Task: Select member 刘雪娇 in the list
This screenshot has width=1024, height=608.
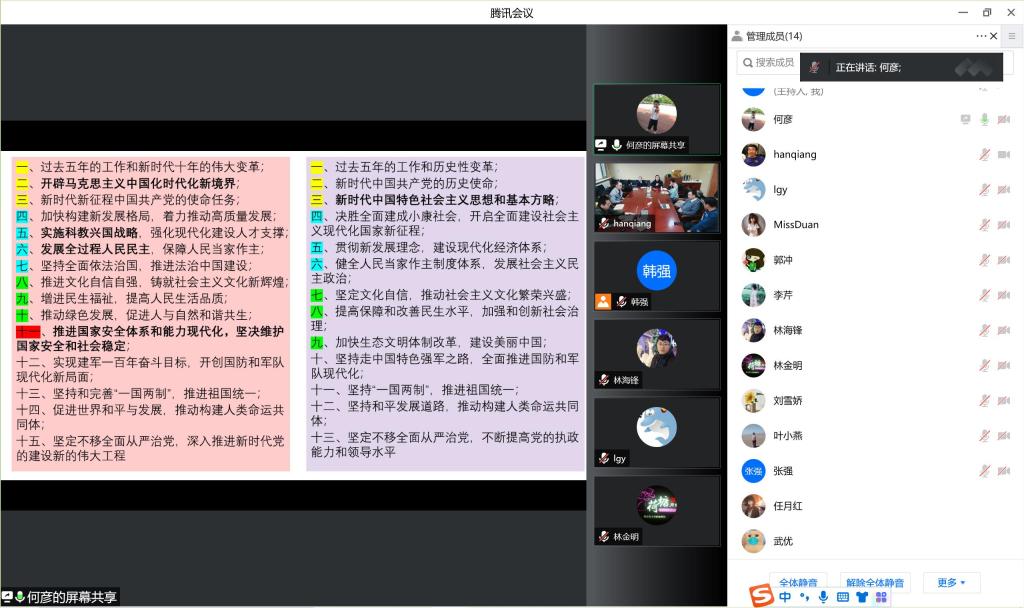Action: 788,400
